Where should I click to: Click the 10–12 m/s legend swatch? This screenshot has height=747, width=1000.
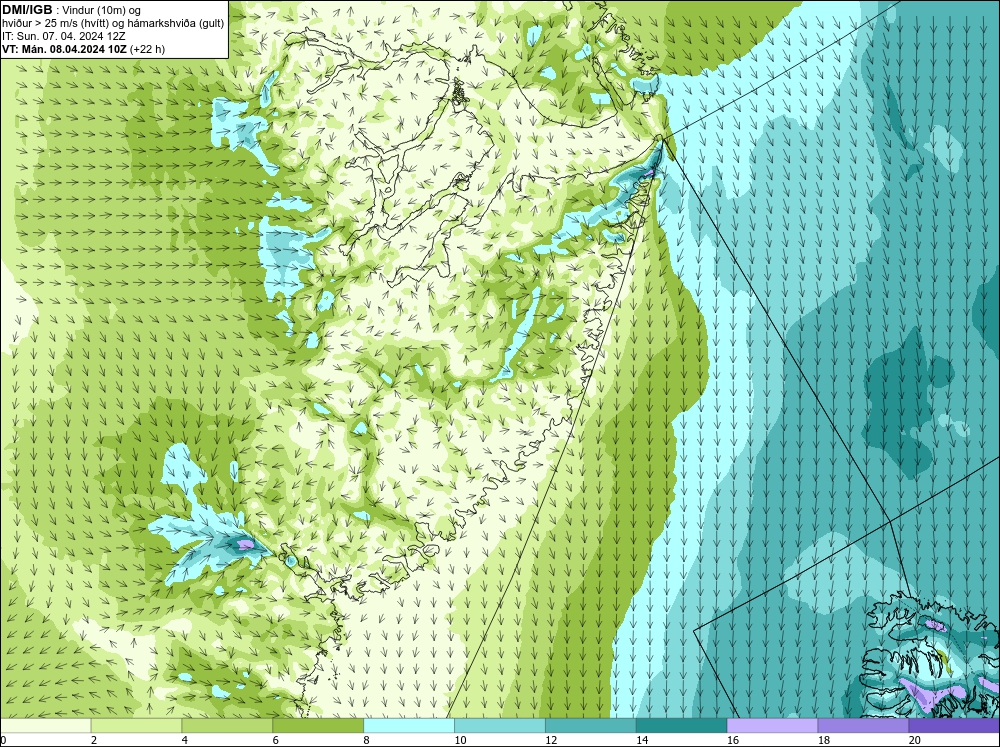coord(499,726)
